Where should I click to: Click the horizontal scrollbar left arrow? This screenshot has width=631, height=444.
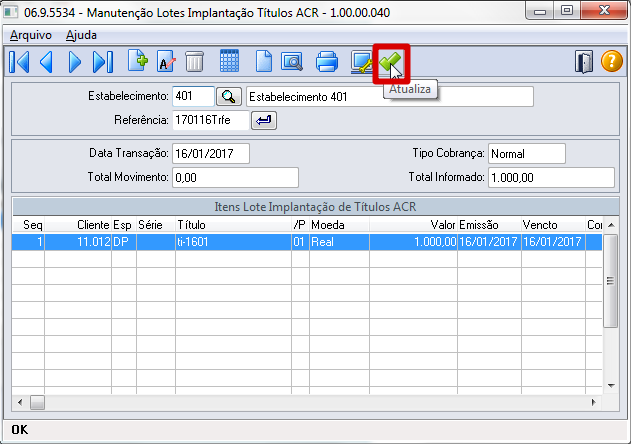[20, 402]
